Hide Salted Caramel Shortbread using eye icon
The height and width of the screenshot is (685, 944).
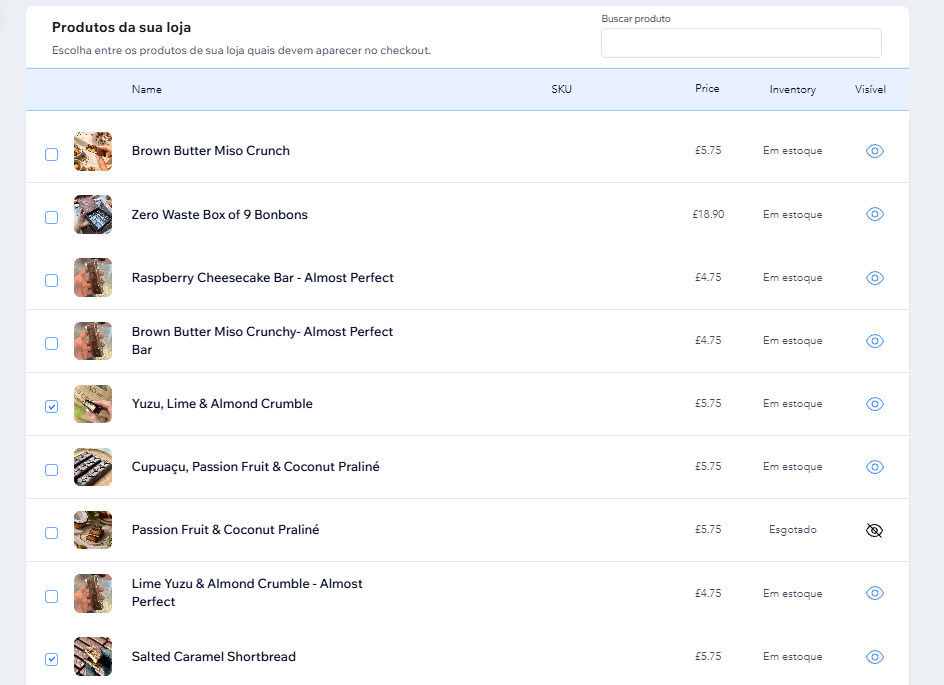pyautogui.click(x=874, y=657)
